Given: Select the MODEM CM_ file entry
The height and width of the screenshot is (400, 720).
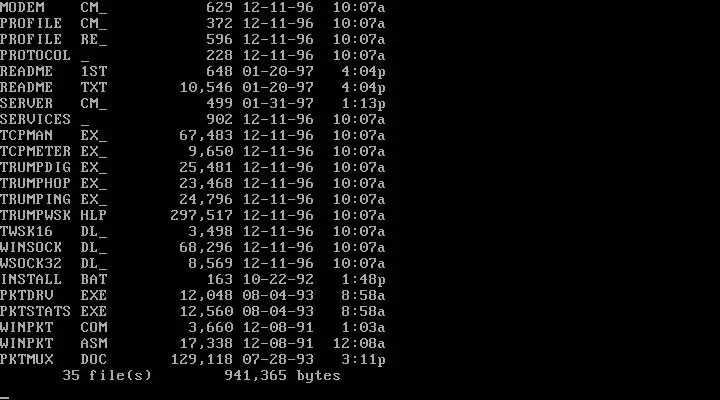Looking at the screenshot, I should point(192,7).
